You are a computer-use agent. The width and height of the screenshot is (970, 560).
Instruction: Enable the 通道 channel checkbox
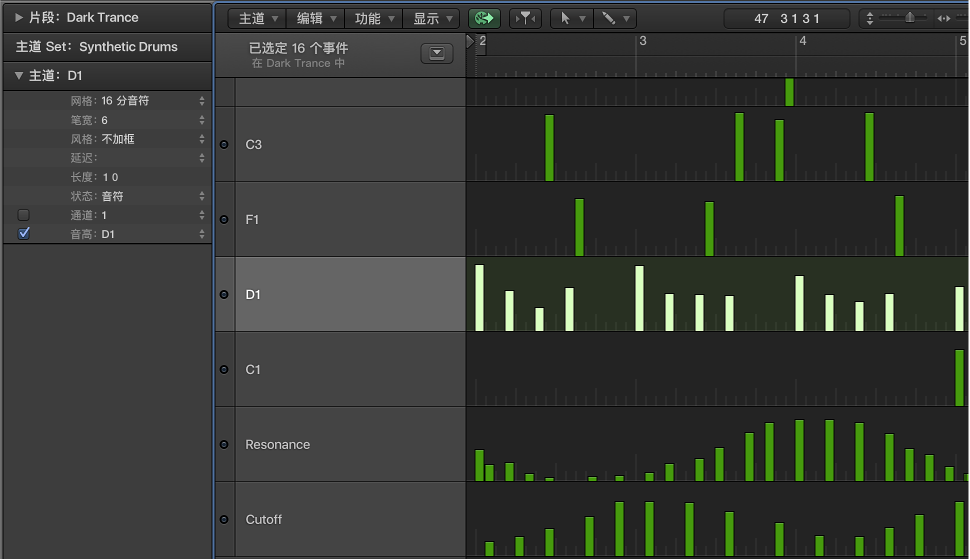[24, 215]
